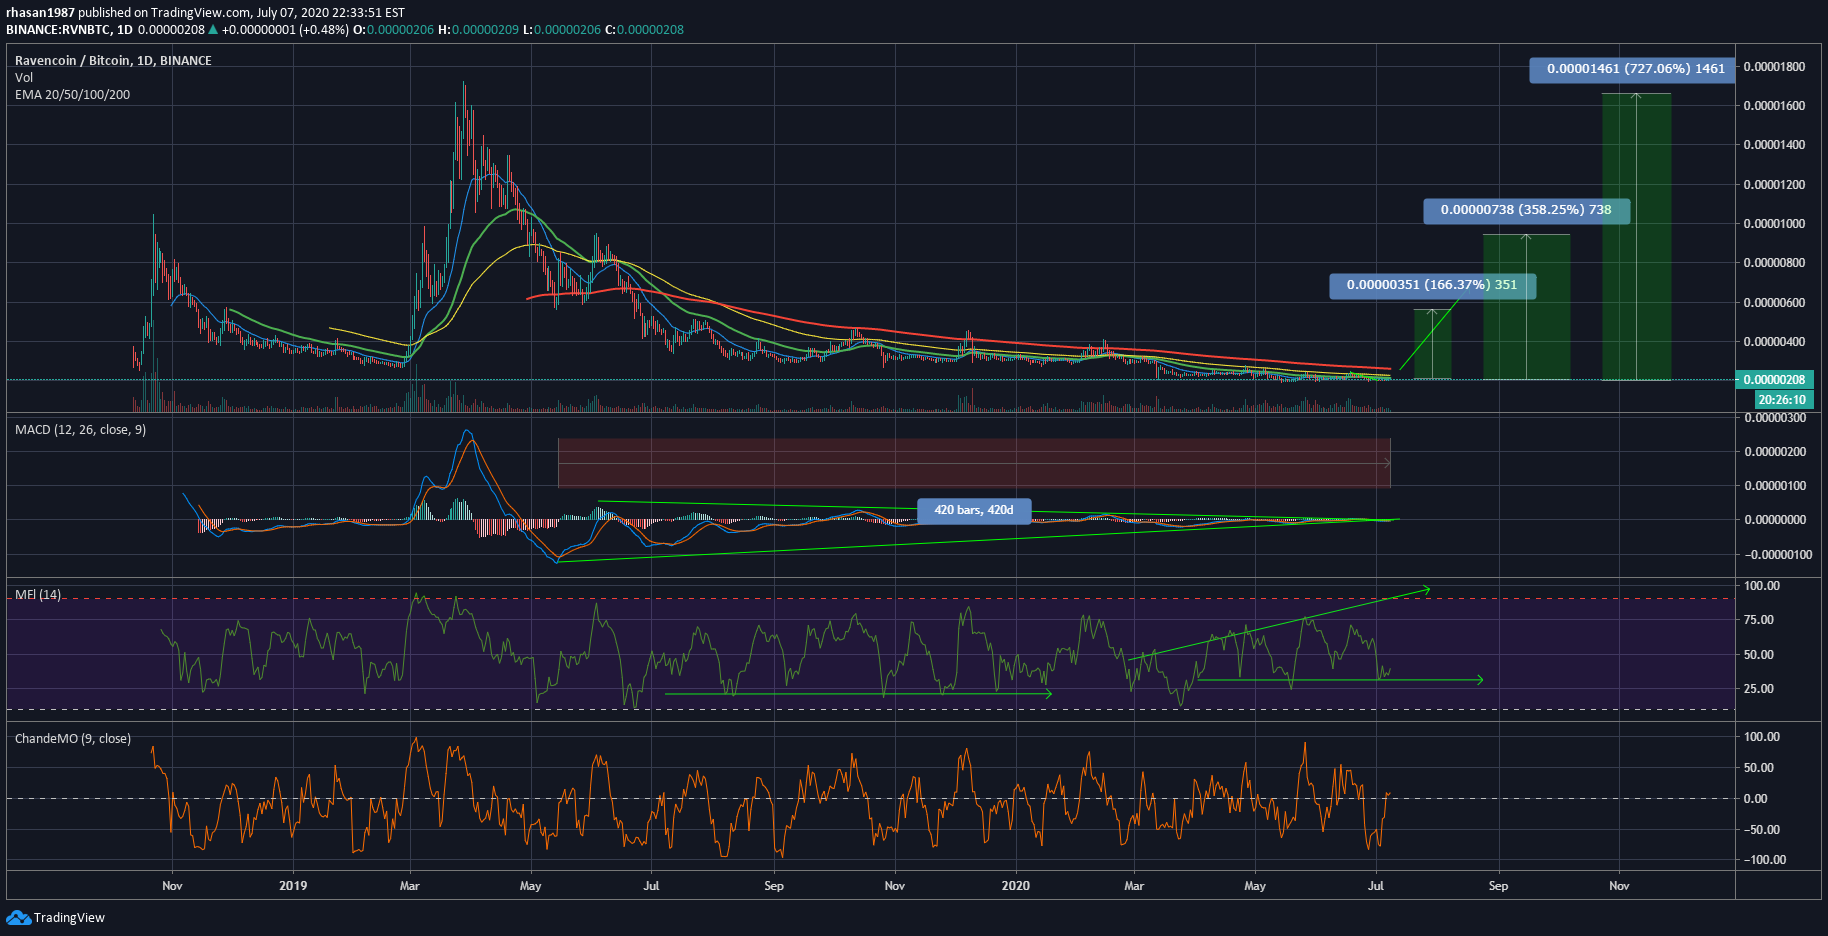Click the 0.00001800 price axis value
This screenshot has height=936, width=1828.
(x=1774, y=67)
